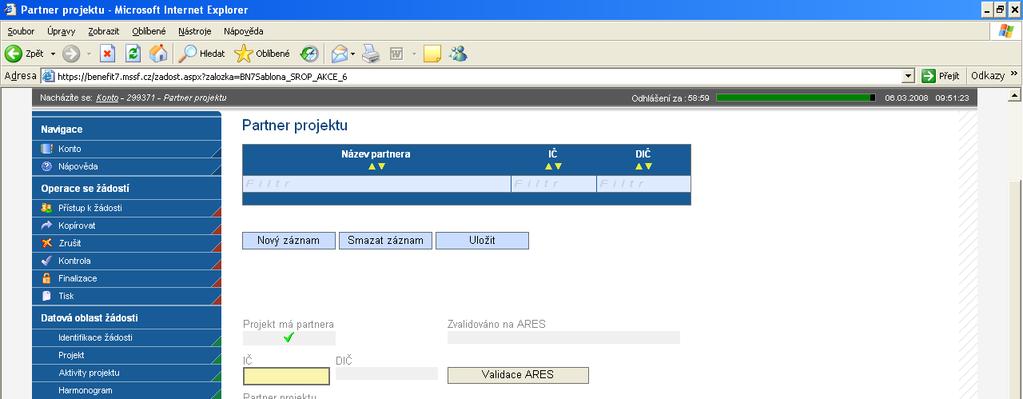Click the Smazat záznam button
Viewport: 1023px width, 399px height.
pyautogui.click(x=386, y=241)
